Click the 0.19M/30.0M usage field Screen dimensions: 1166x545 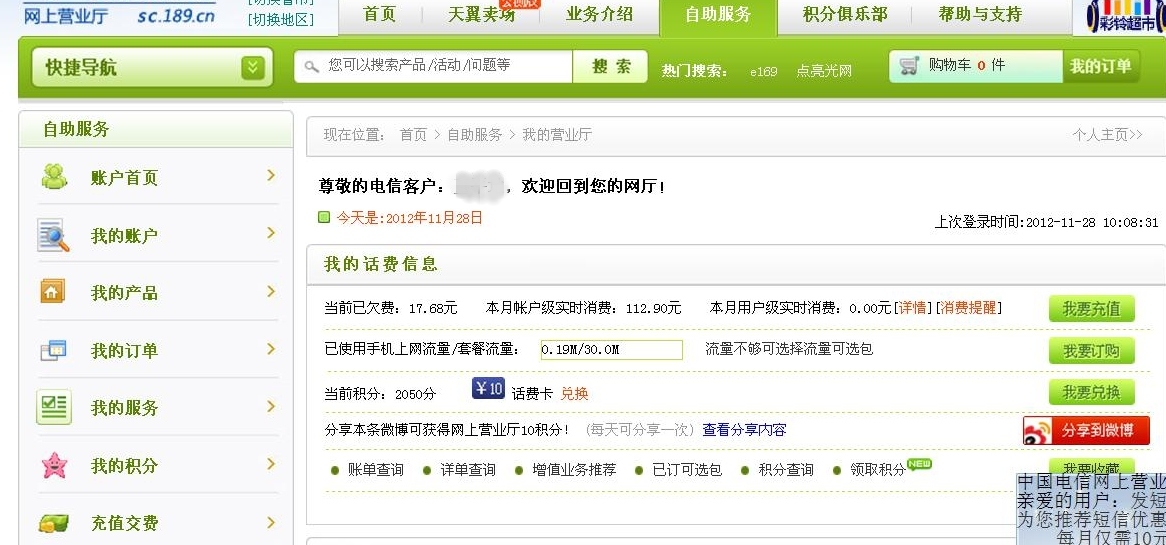[611, 349]
